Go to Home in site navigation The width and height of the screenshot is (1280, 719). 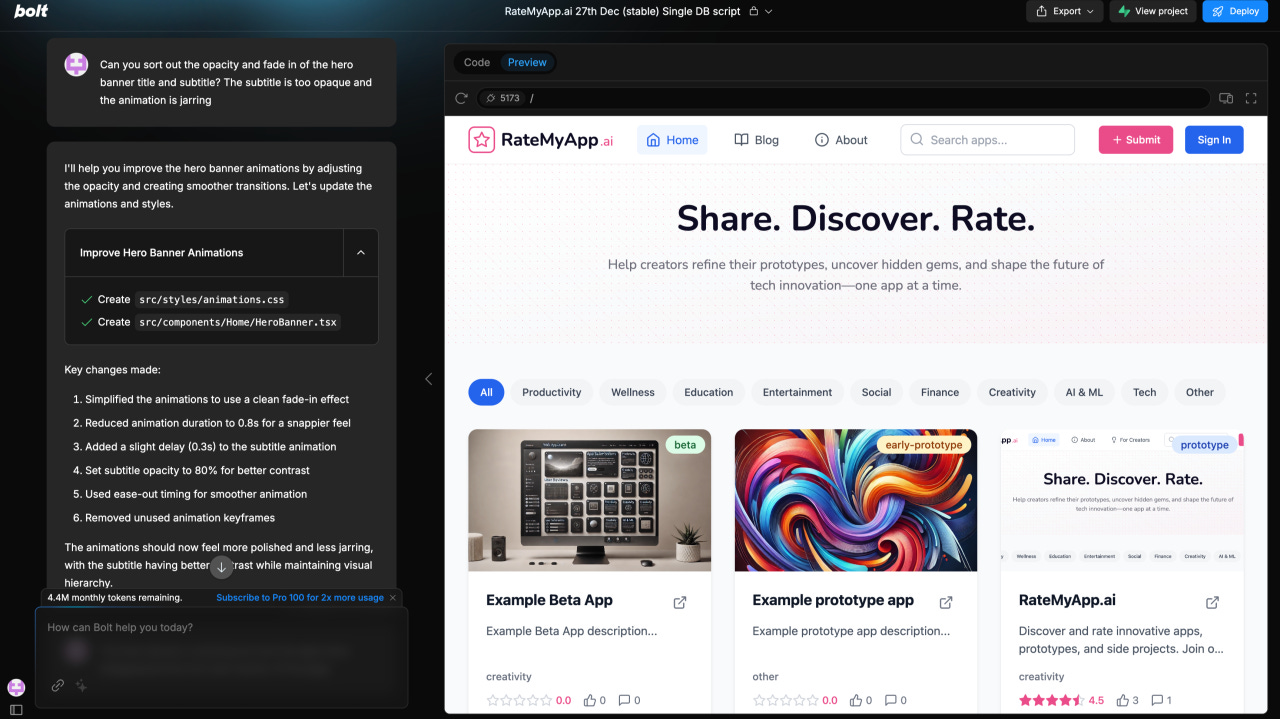pyautogui.click(x=672, y=140)
